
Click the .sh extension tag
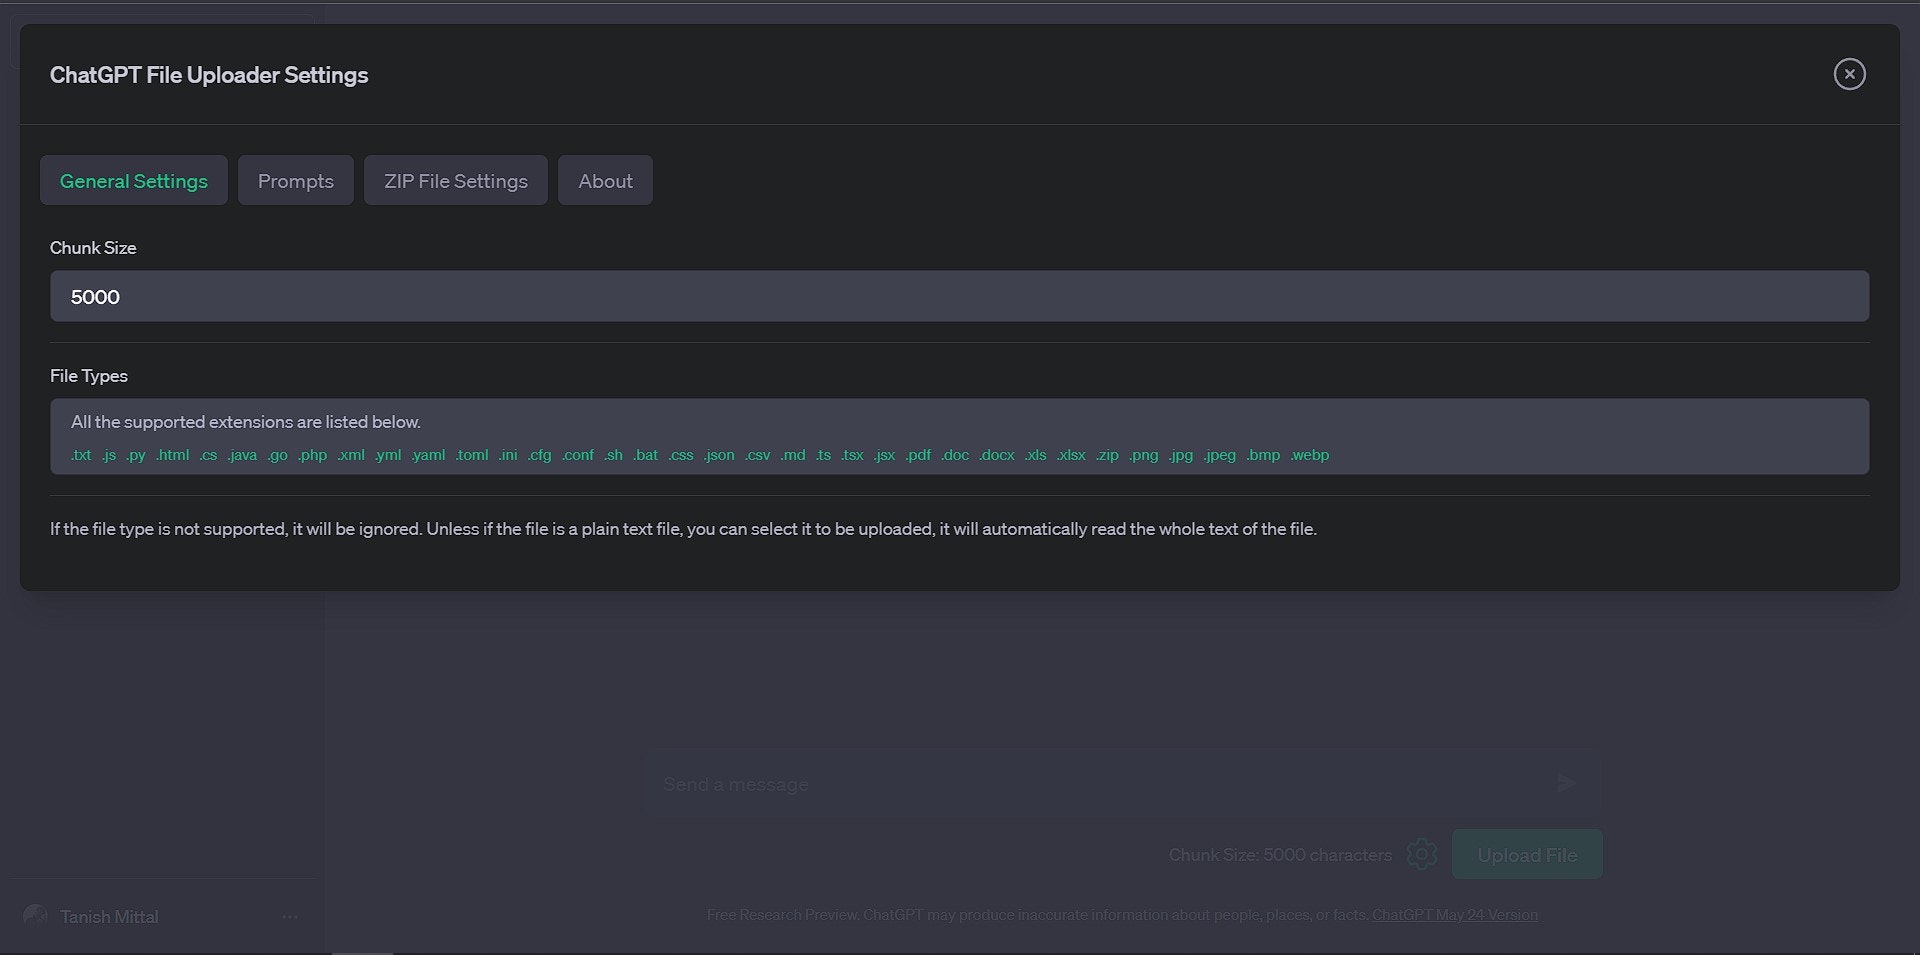click(613, 455)
